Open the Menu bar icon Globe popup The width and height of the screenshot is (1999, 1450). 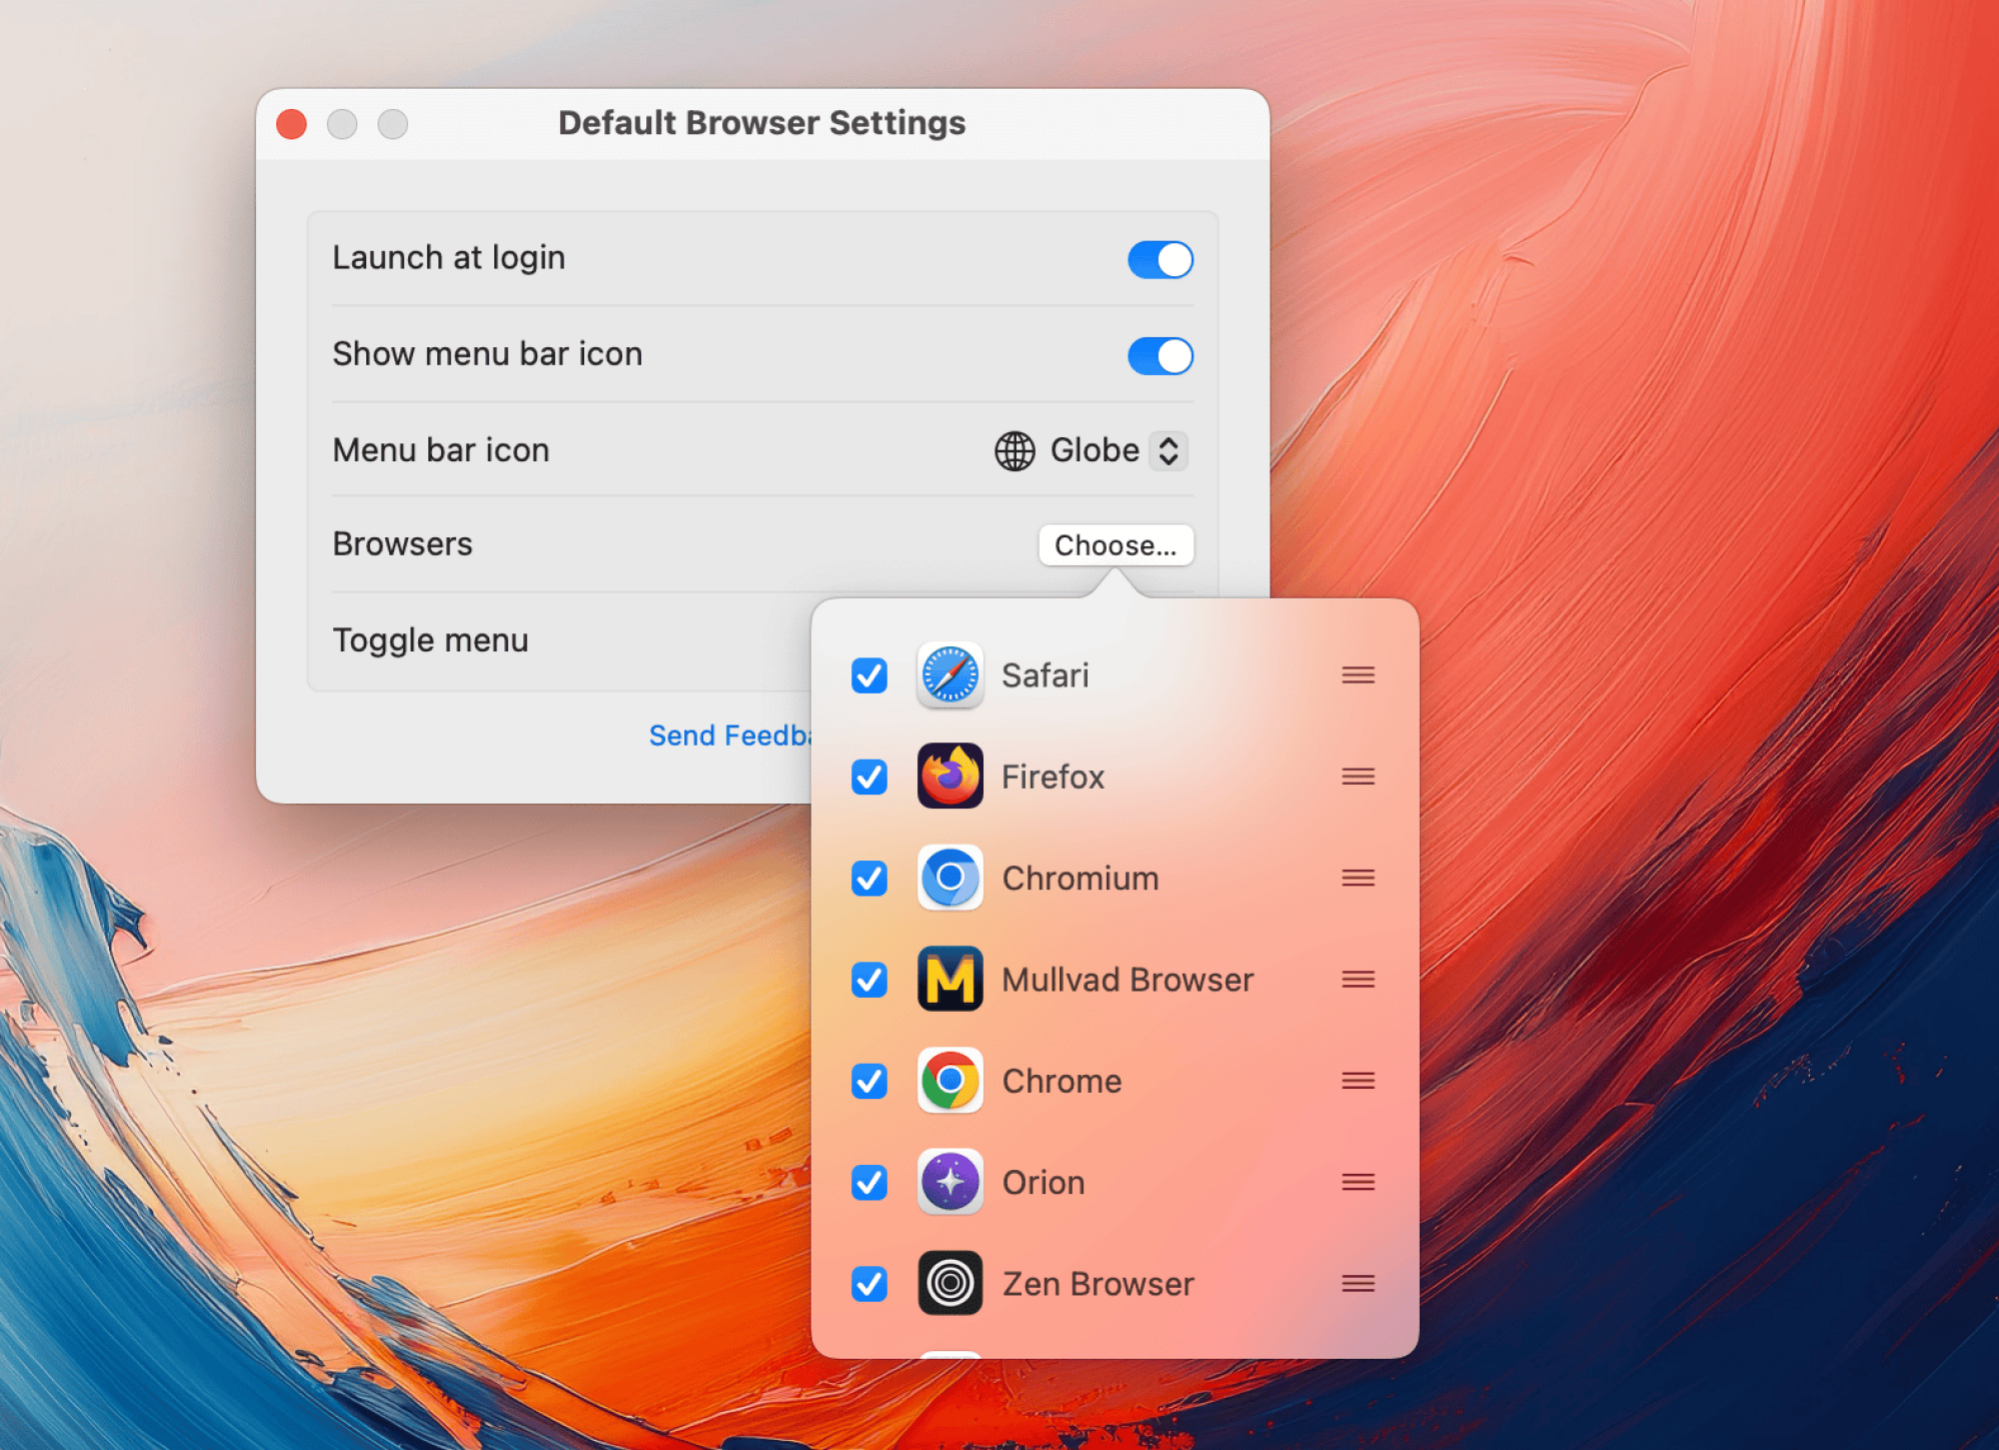tap(1090, 451)
